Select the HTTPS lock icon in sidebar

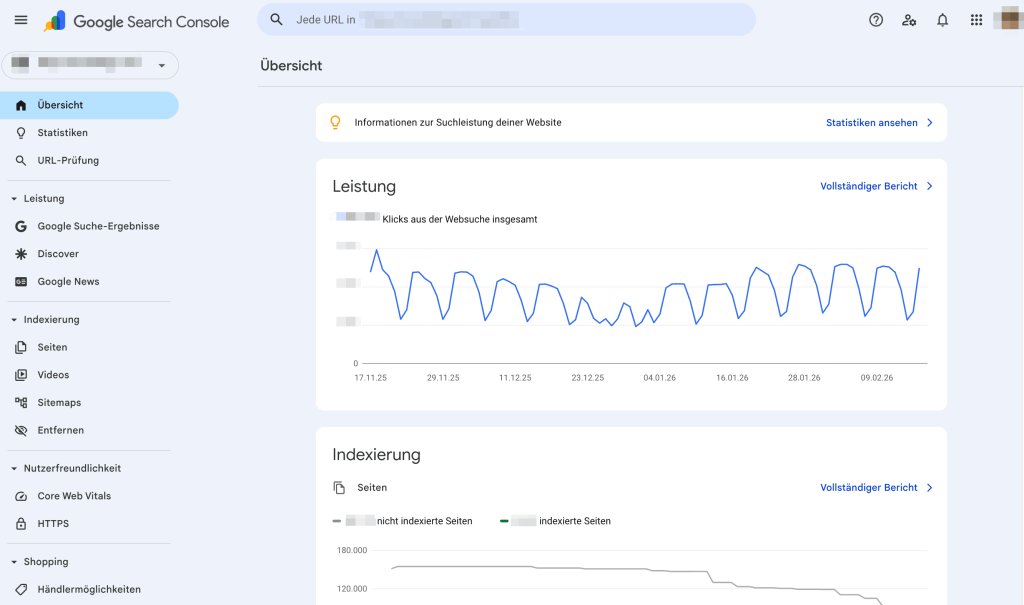(20, 523)
